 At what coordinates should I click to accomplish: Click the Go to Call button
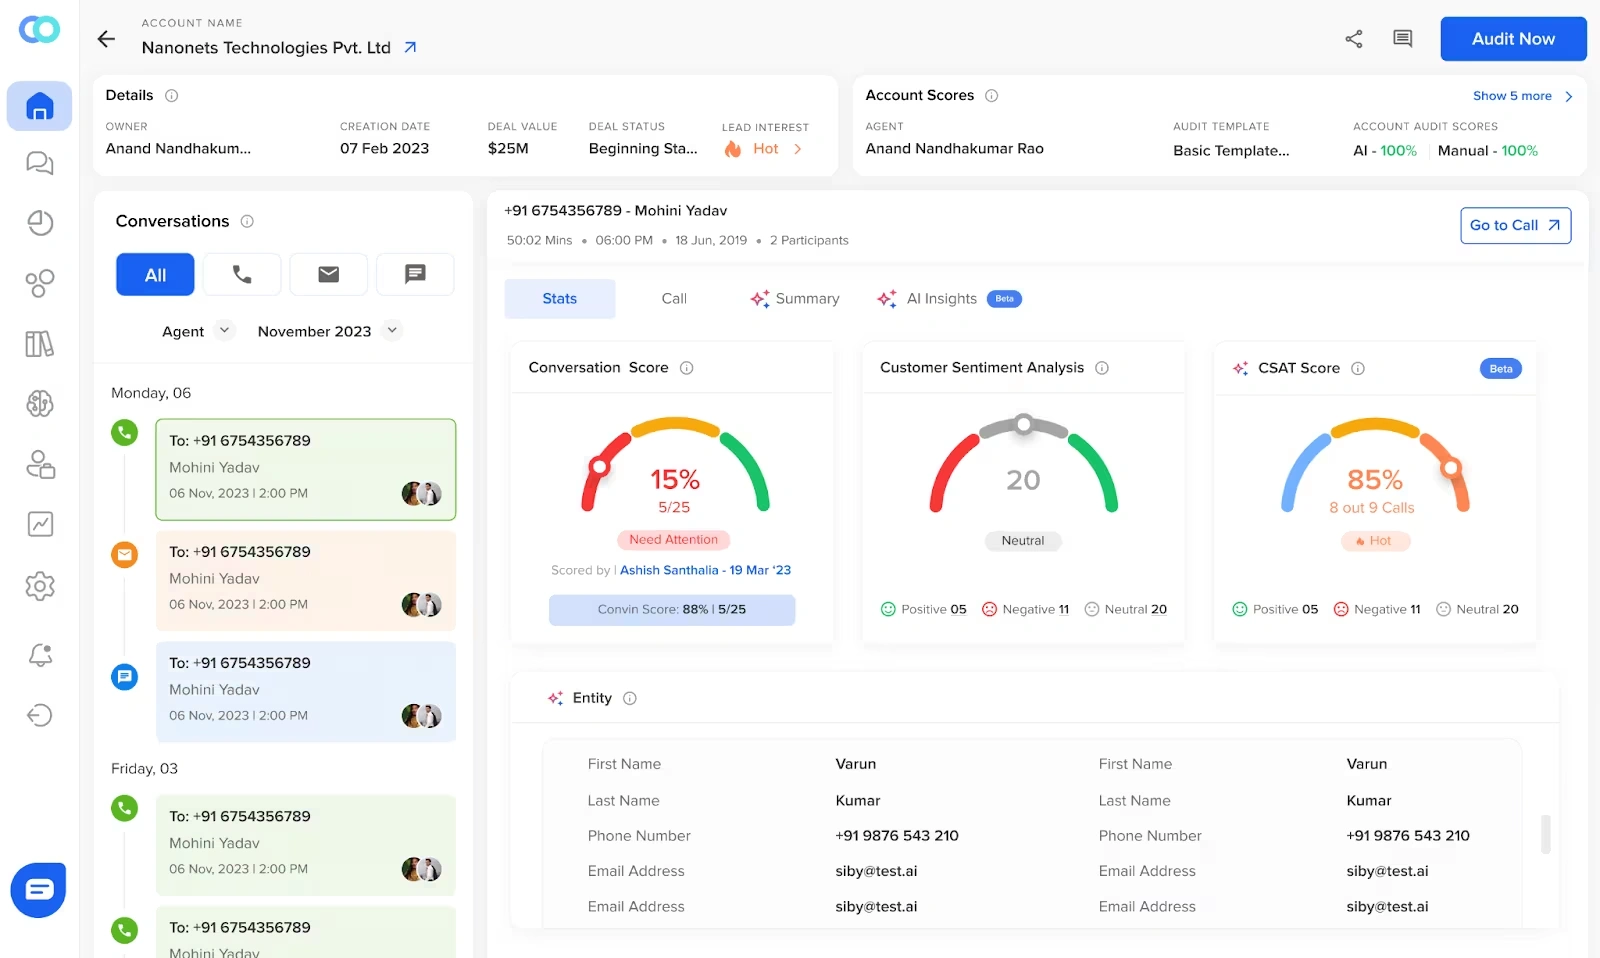(1515, 225)
